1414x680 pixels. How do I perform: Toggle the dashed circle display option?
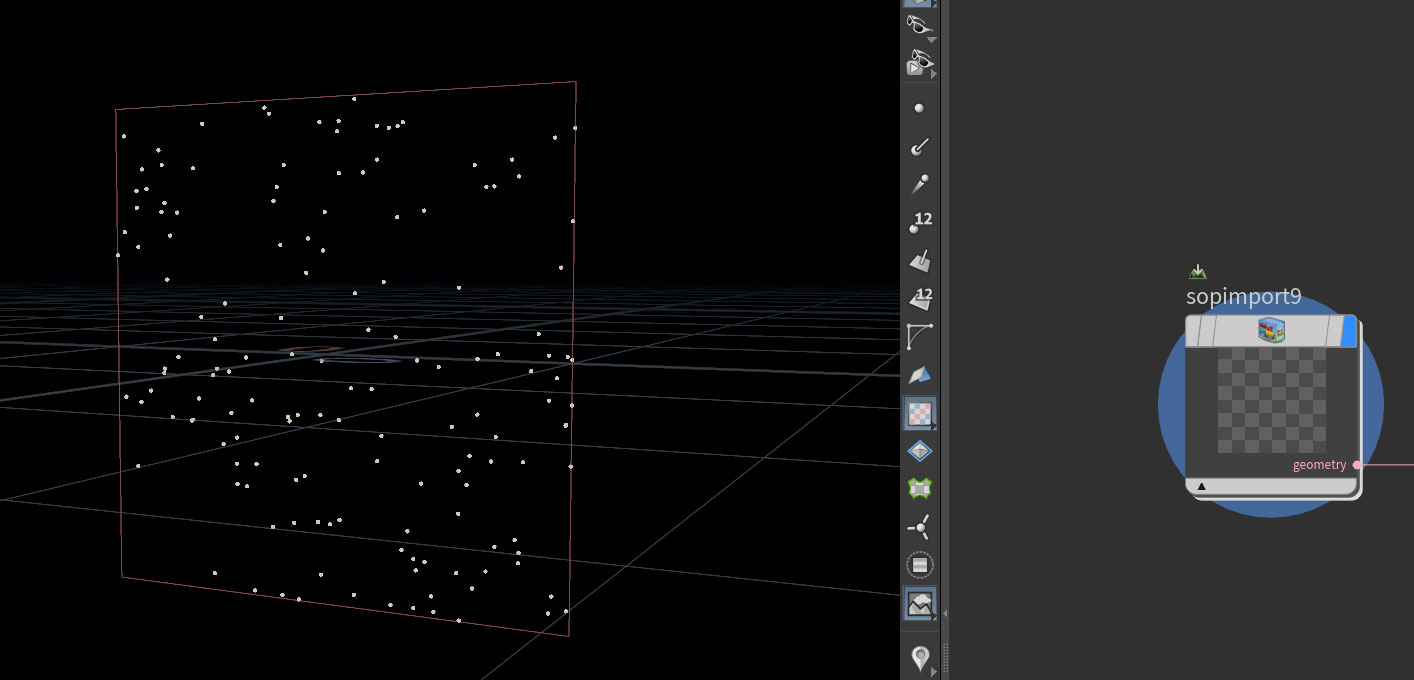click(920, 565)
